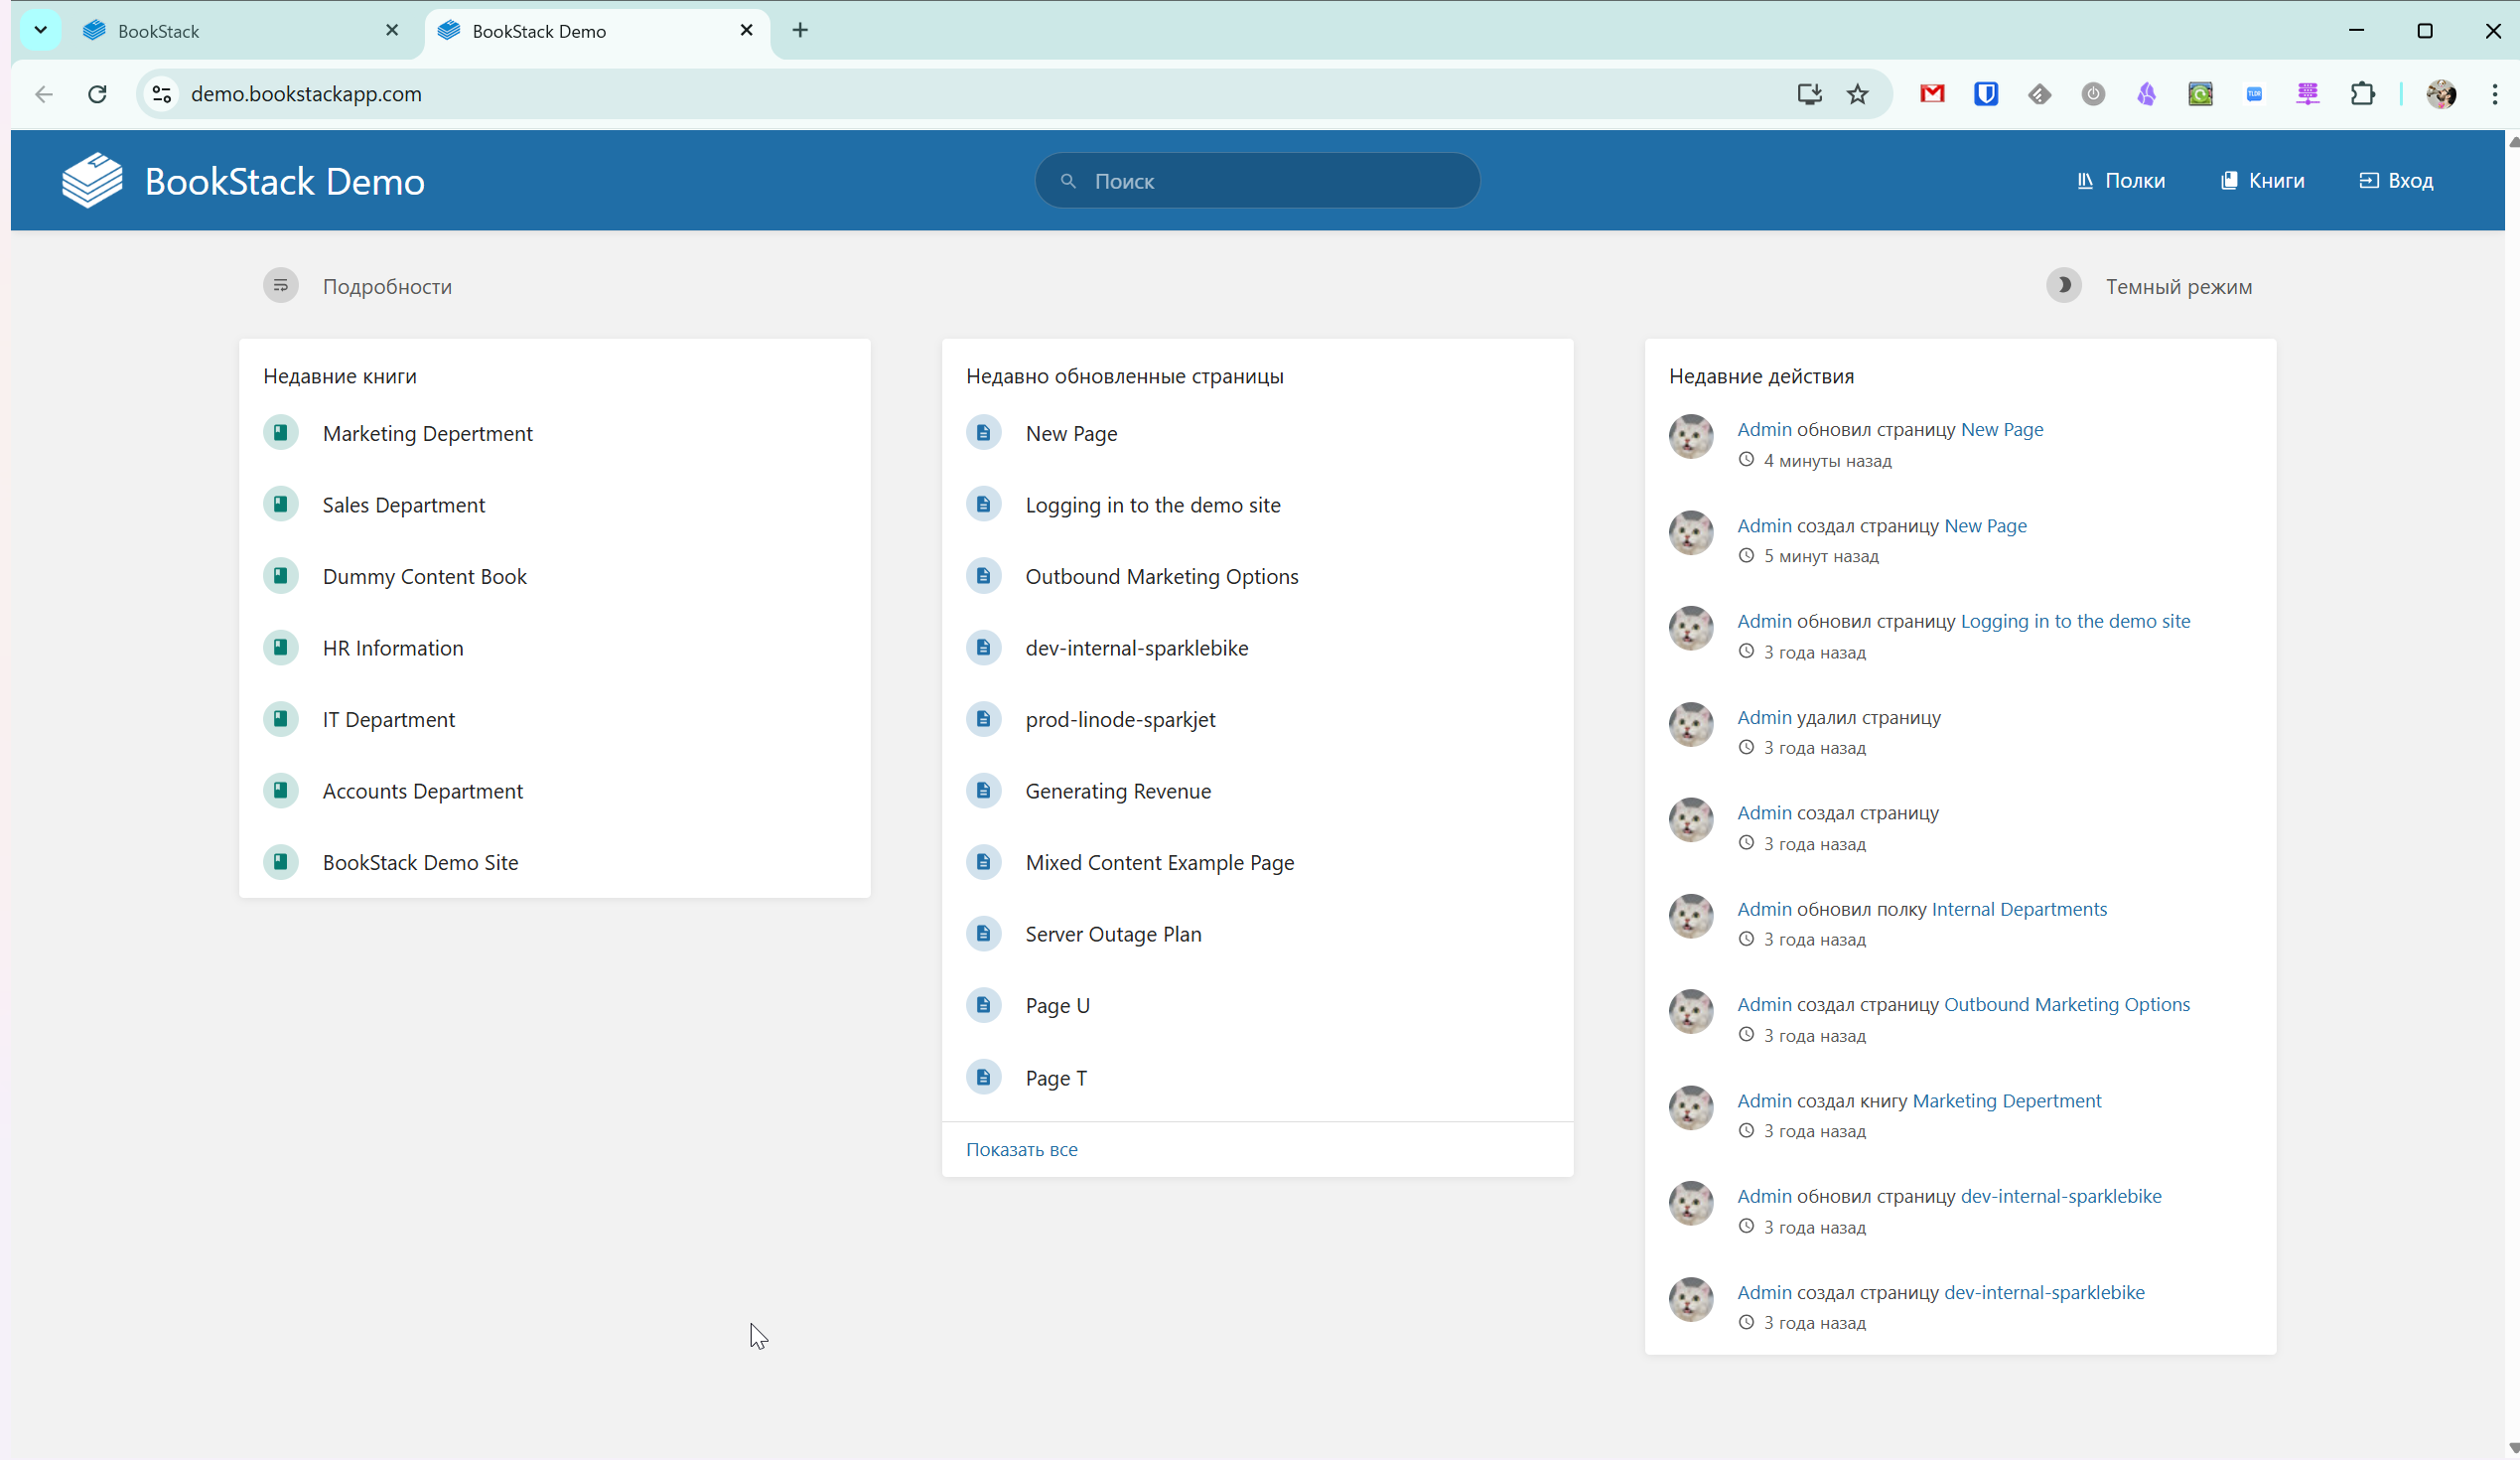Click the install app icon in address bar
The width and height of the screenshot is (2520, 1460).
coord(1809,94)
